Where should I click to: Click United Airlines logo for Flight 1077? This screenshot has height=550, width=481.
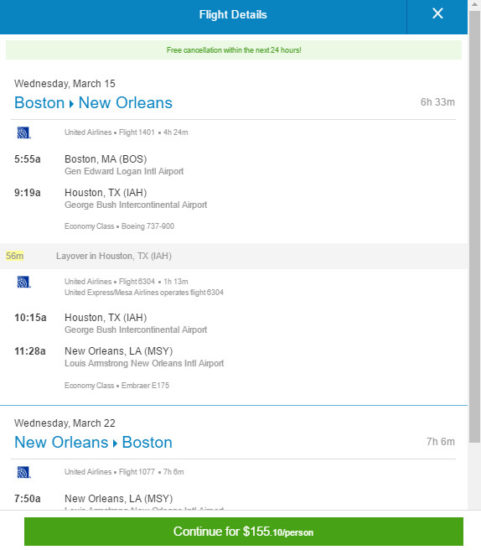[24, 472]
